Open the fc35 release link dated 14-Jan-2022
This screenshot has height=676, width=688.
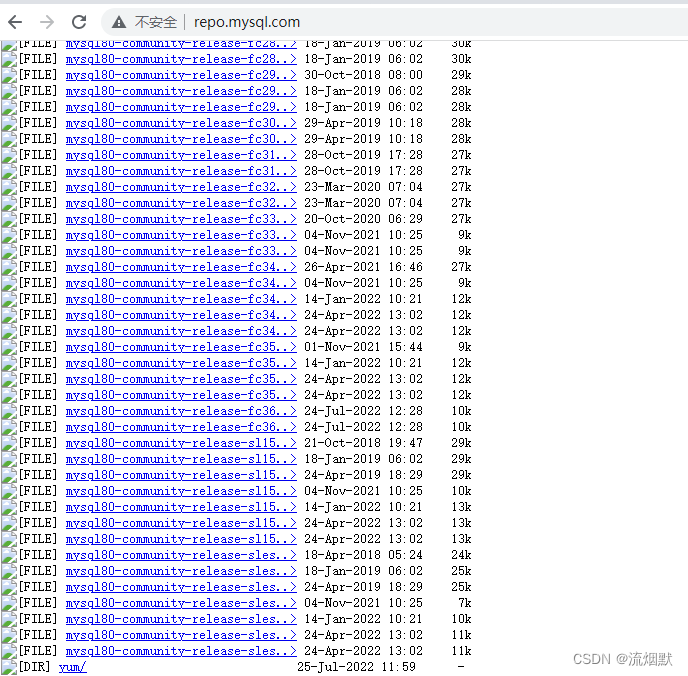[181, 363]
